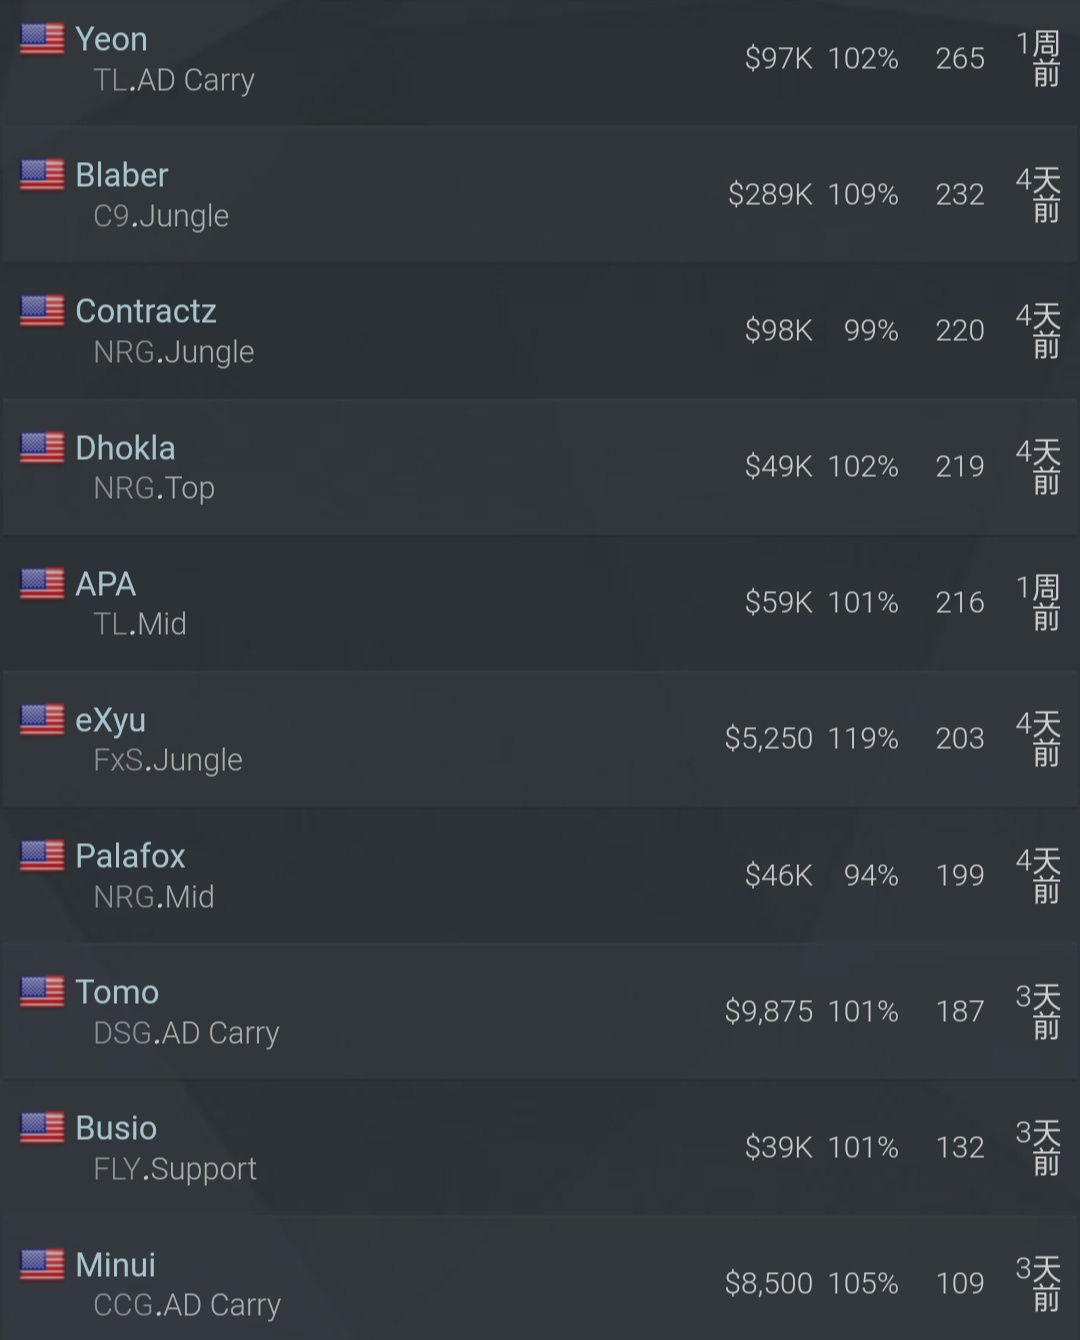Click the US flag beside Busio
The image size is (1080, 1340).
click(x=42, y=1127)
